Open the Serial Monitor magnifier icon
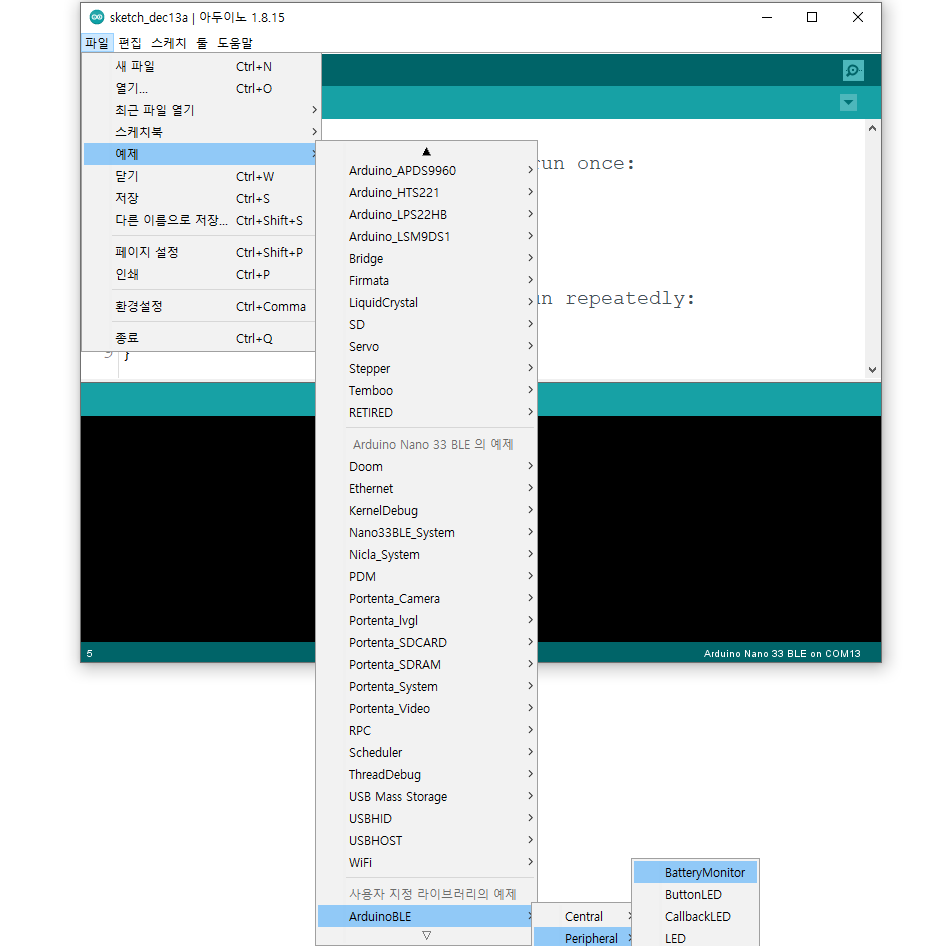Image resolution: width=940 pixels, height=946 pixels. (853, 71)
